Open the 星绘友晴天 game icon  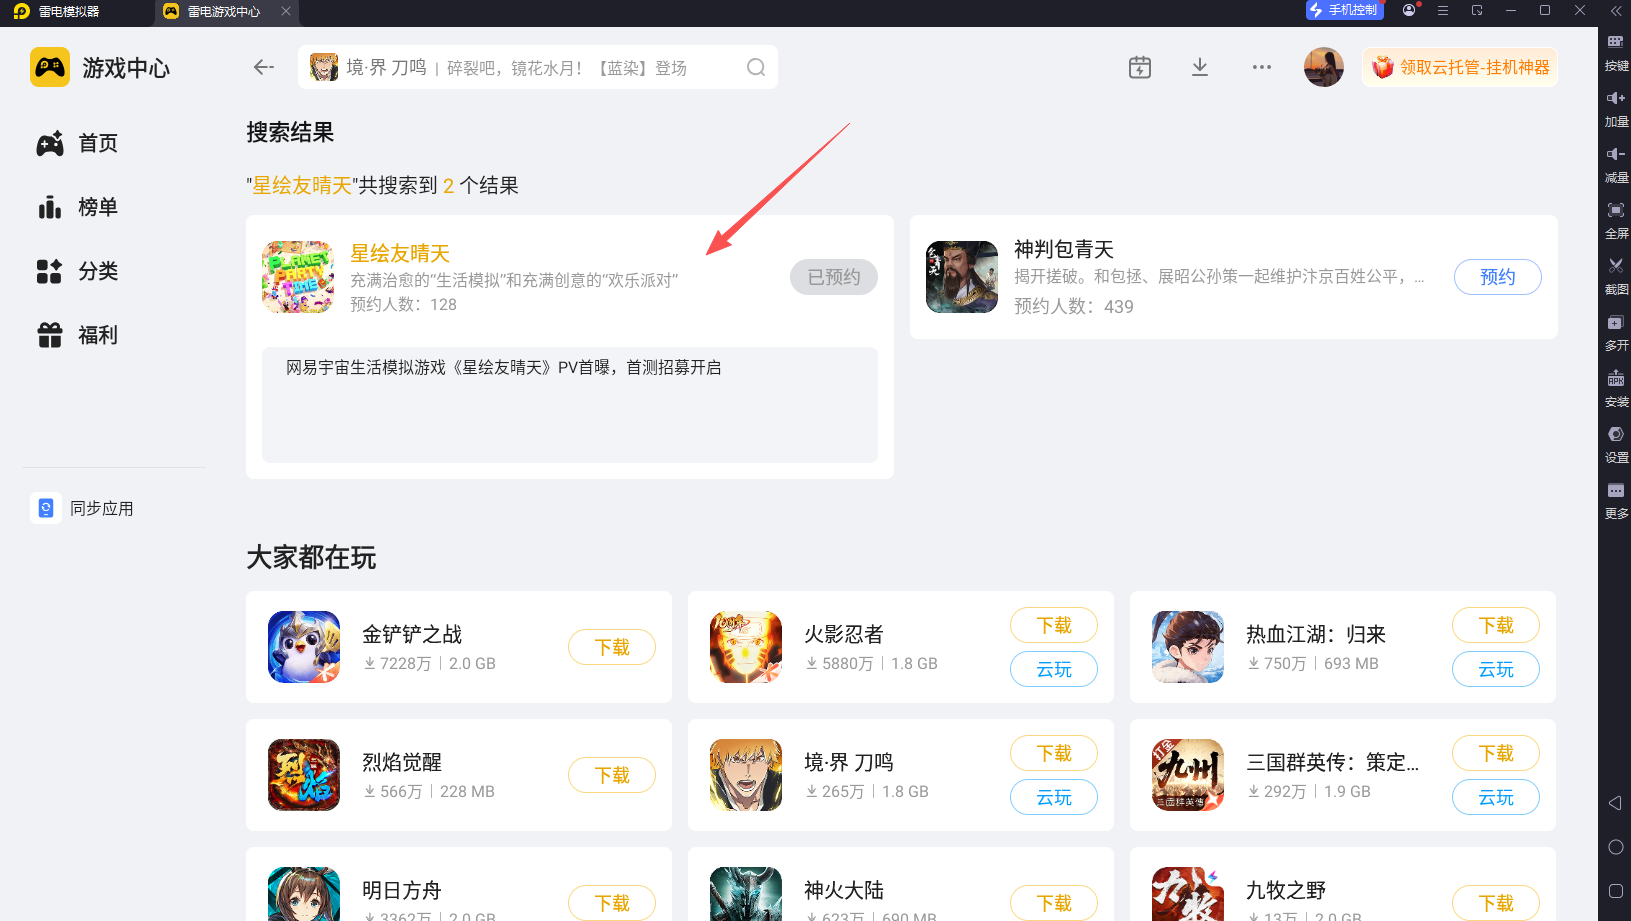(298, 277)
